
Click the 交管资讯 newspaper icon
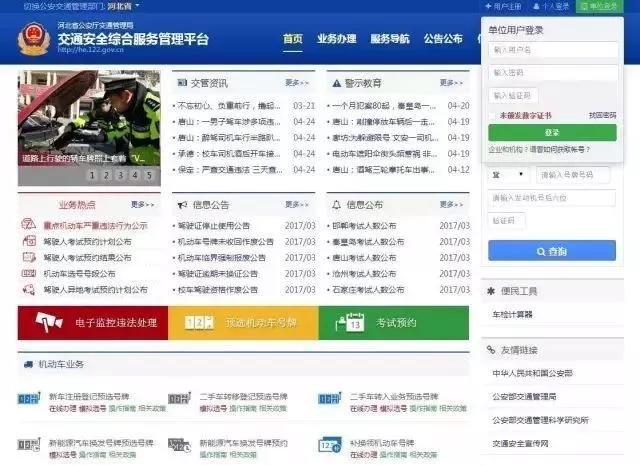point(182,83)
